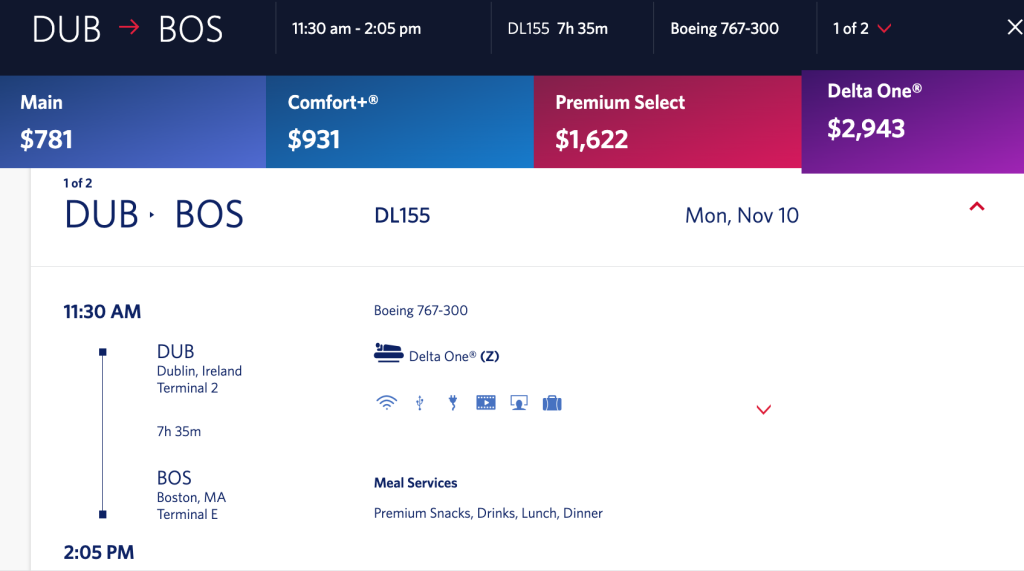This screenshot has height=571, width=1024.
Task: Click the DL155 flight number heading
Action: (402, 215)
